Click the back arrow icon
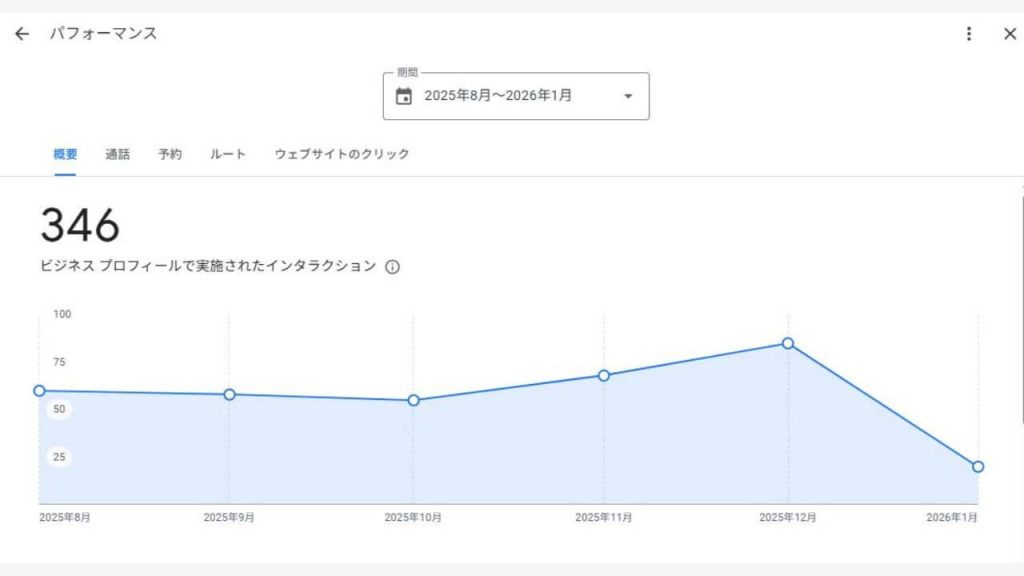 tap(21, 33)
